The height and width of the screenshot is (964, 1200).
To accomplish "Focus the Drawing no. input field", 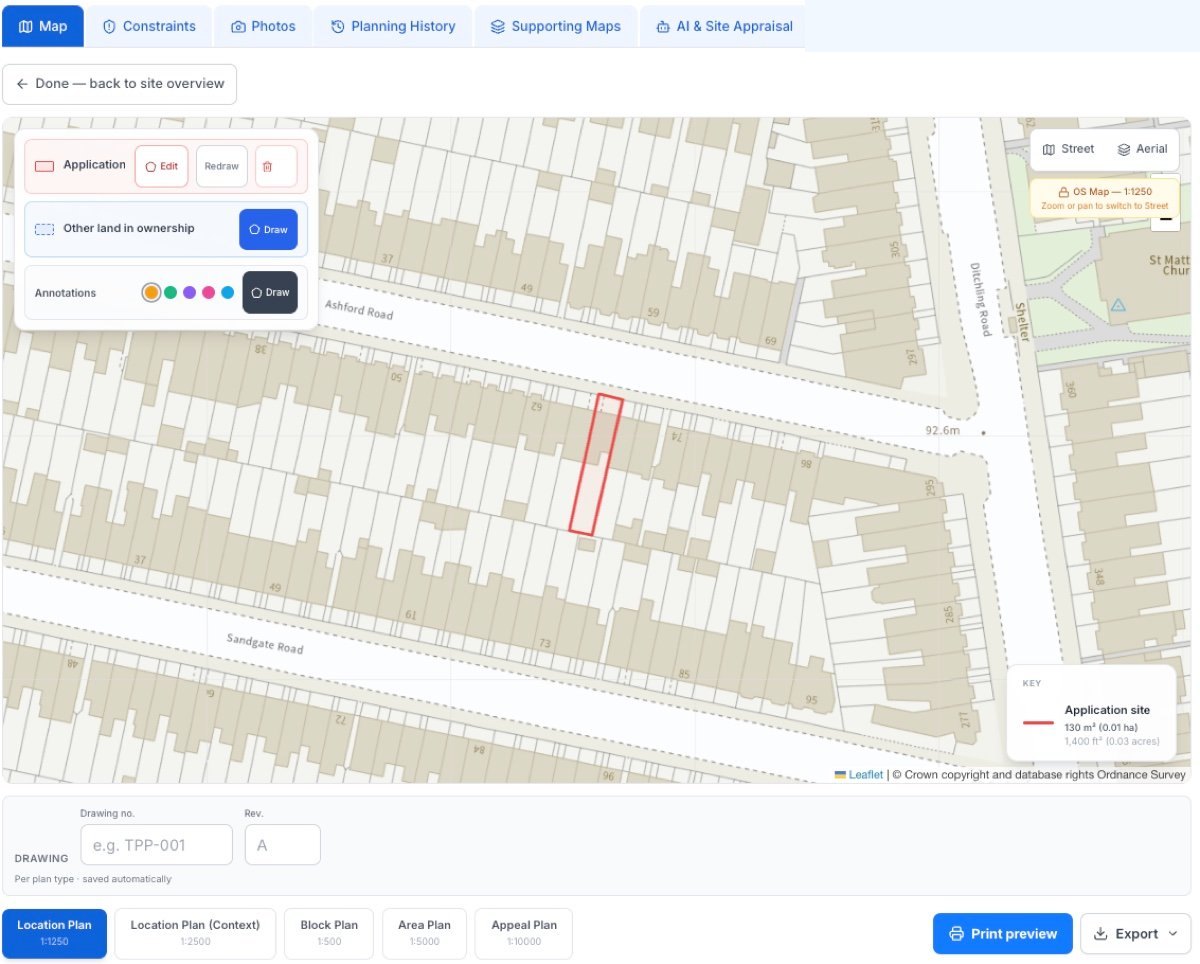I will pos(156,845).
